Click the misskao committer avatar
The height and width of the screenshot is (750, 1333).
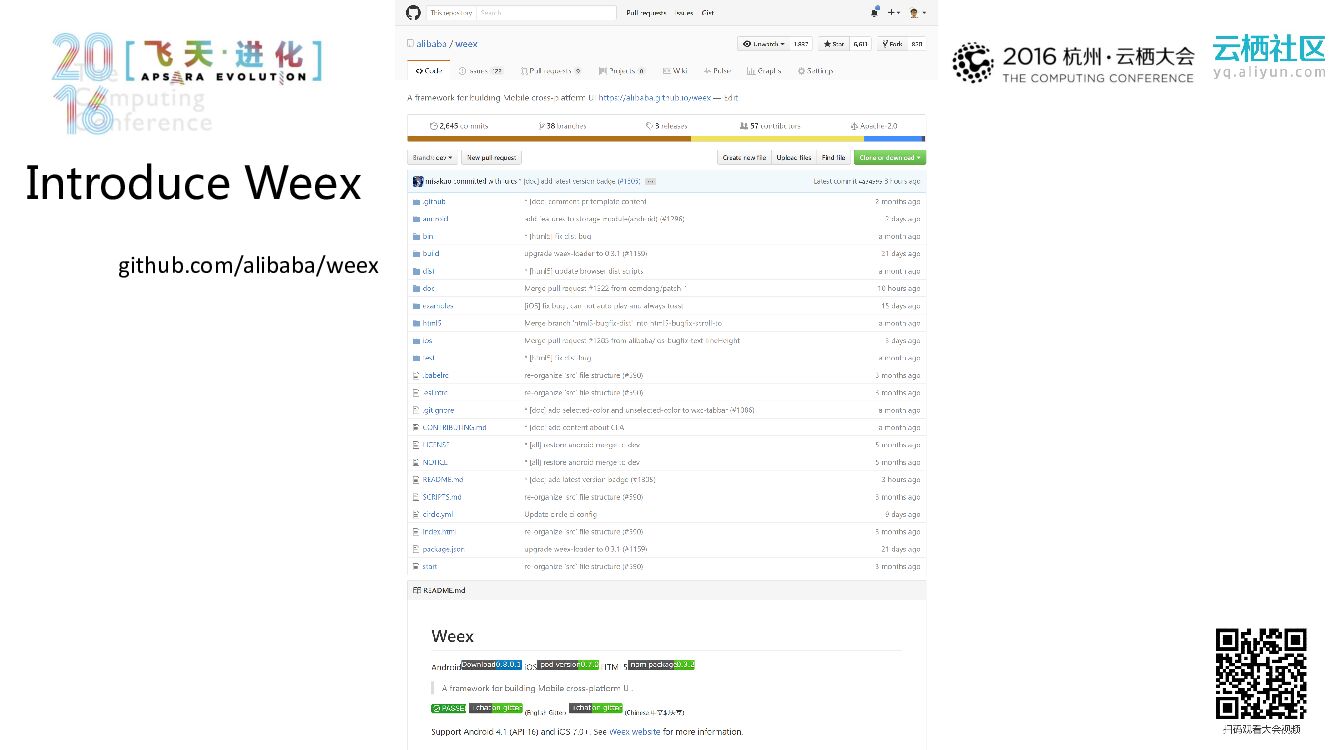pos(417,182)
